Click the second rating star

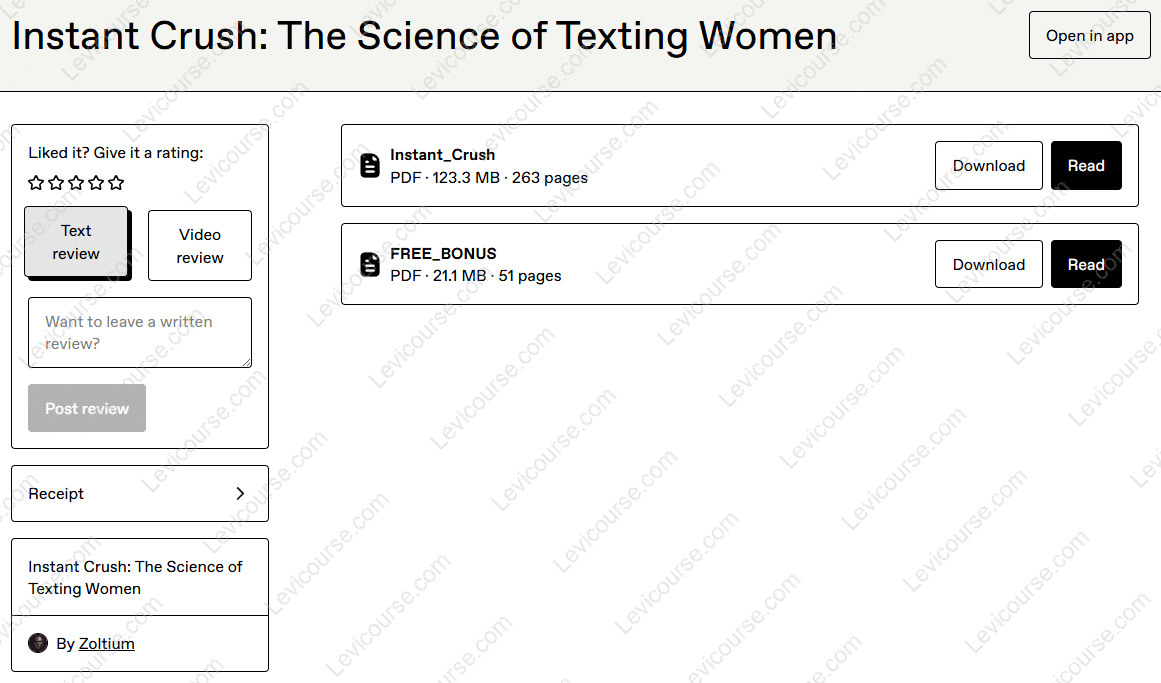pyautogui.click(x=56, y=183)
